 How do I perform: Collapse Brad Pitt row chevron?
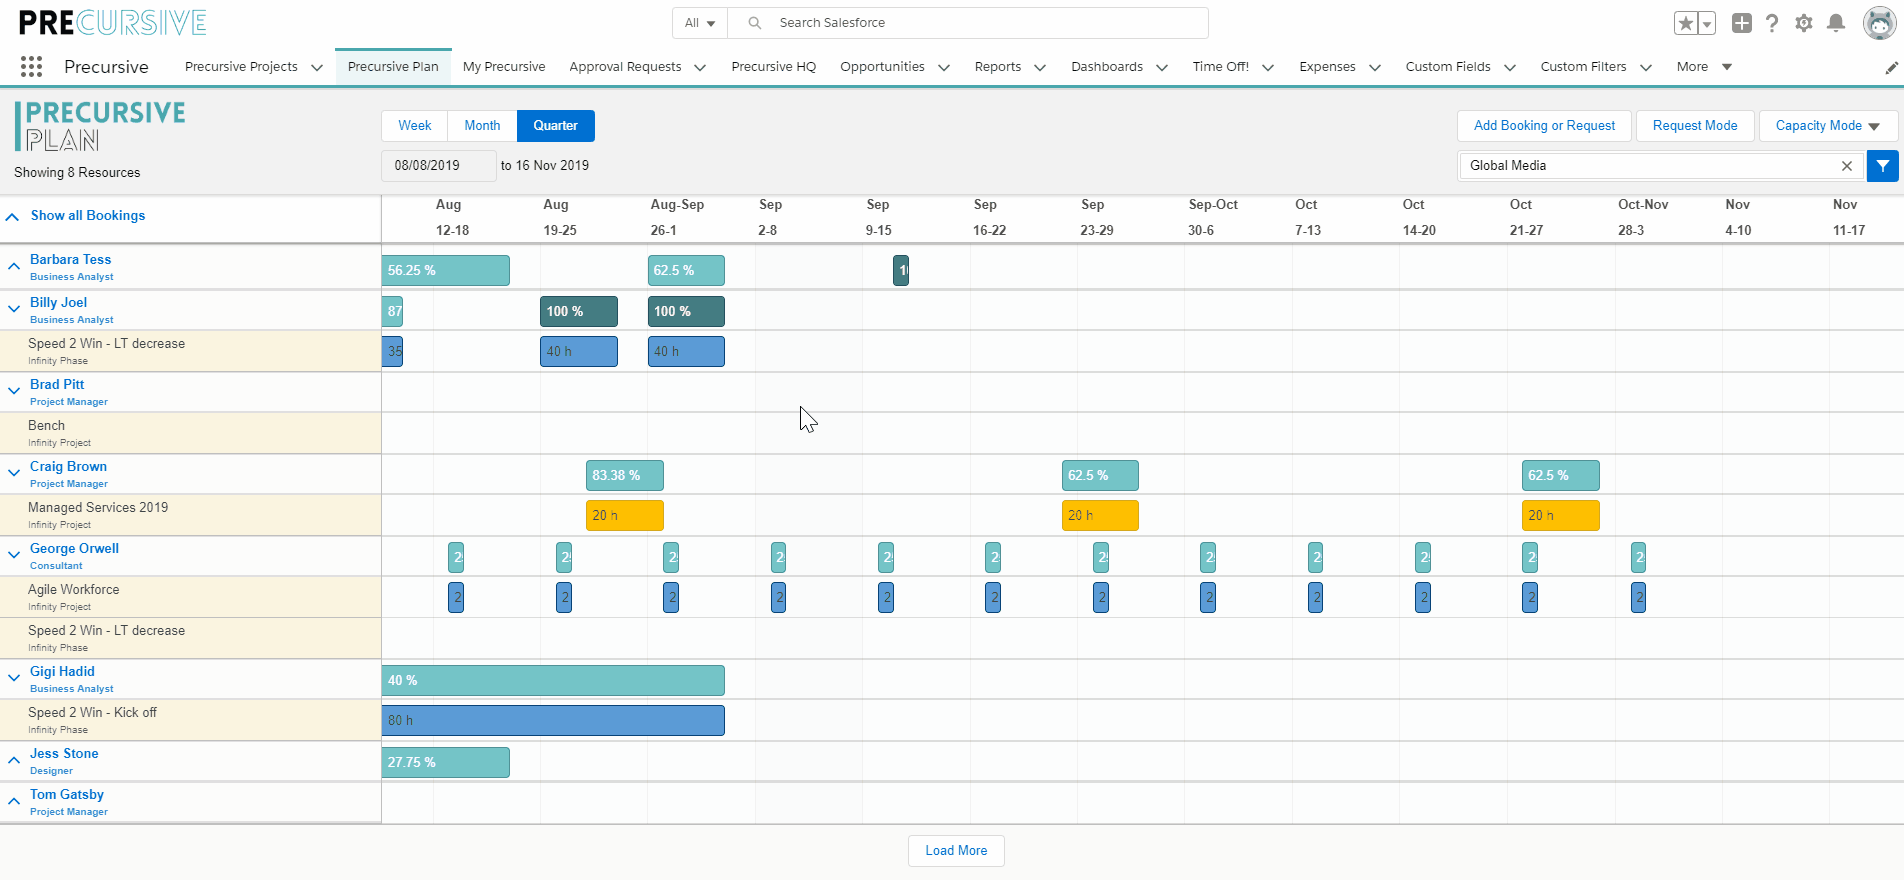click(14, 391)
